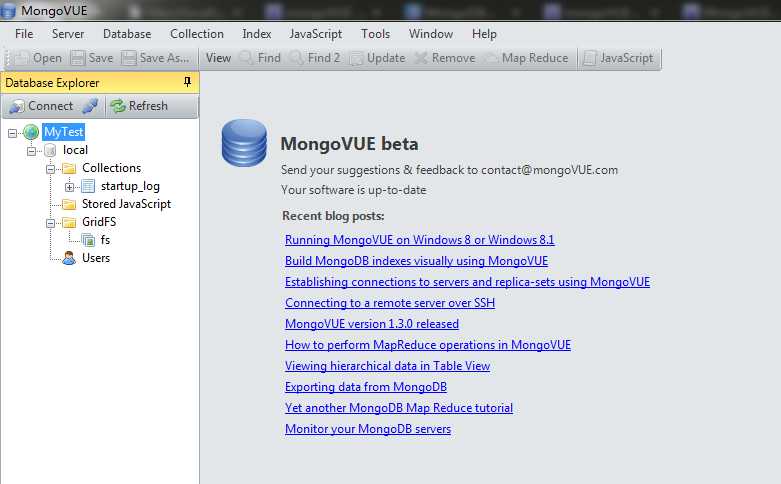Click the Find 2 toolbar button
Screen dimensions: 781x484
315,58
